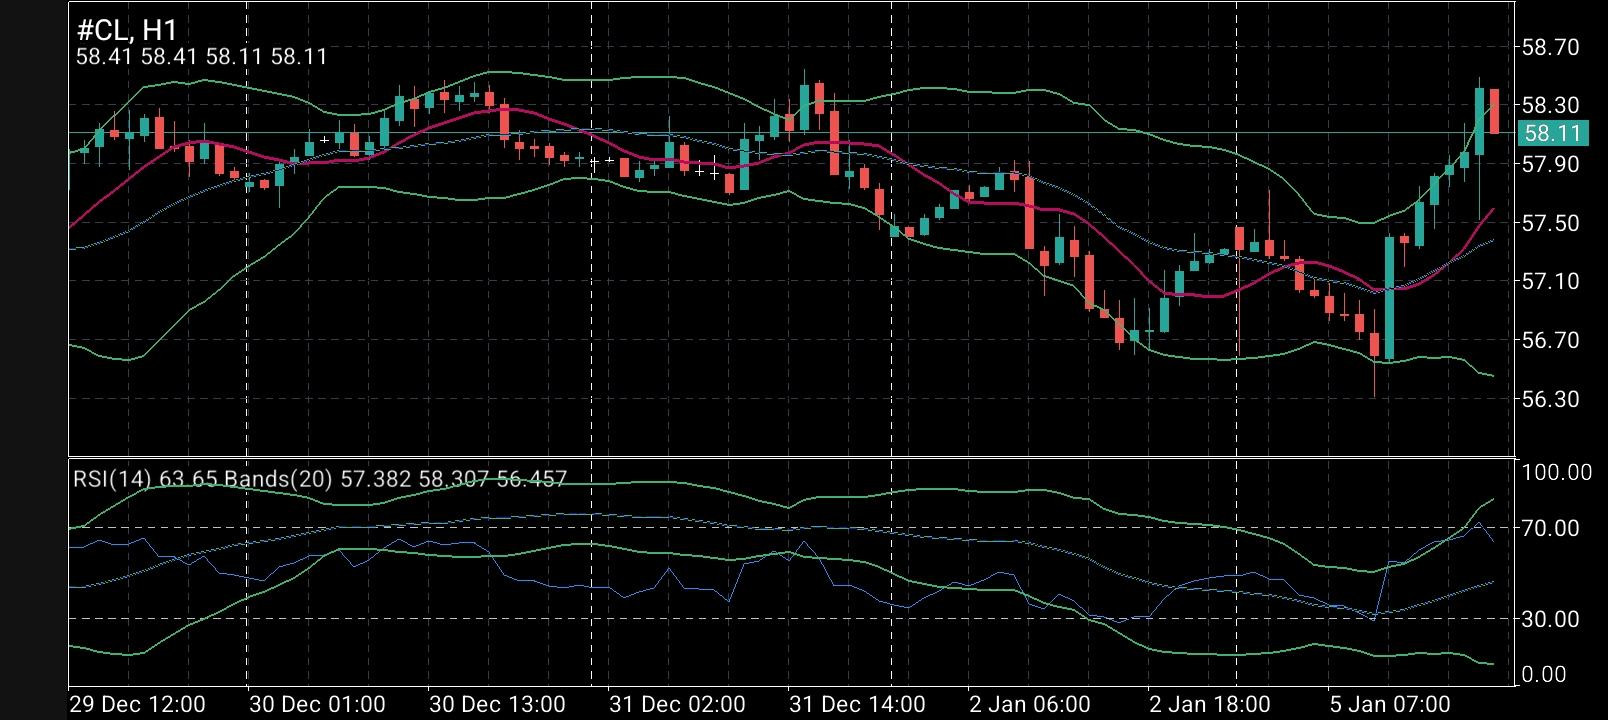1608x720 pixels.
Task: Click the 58.30 price axis label
Action: [x=1550, y=105]
